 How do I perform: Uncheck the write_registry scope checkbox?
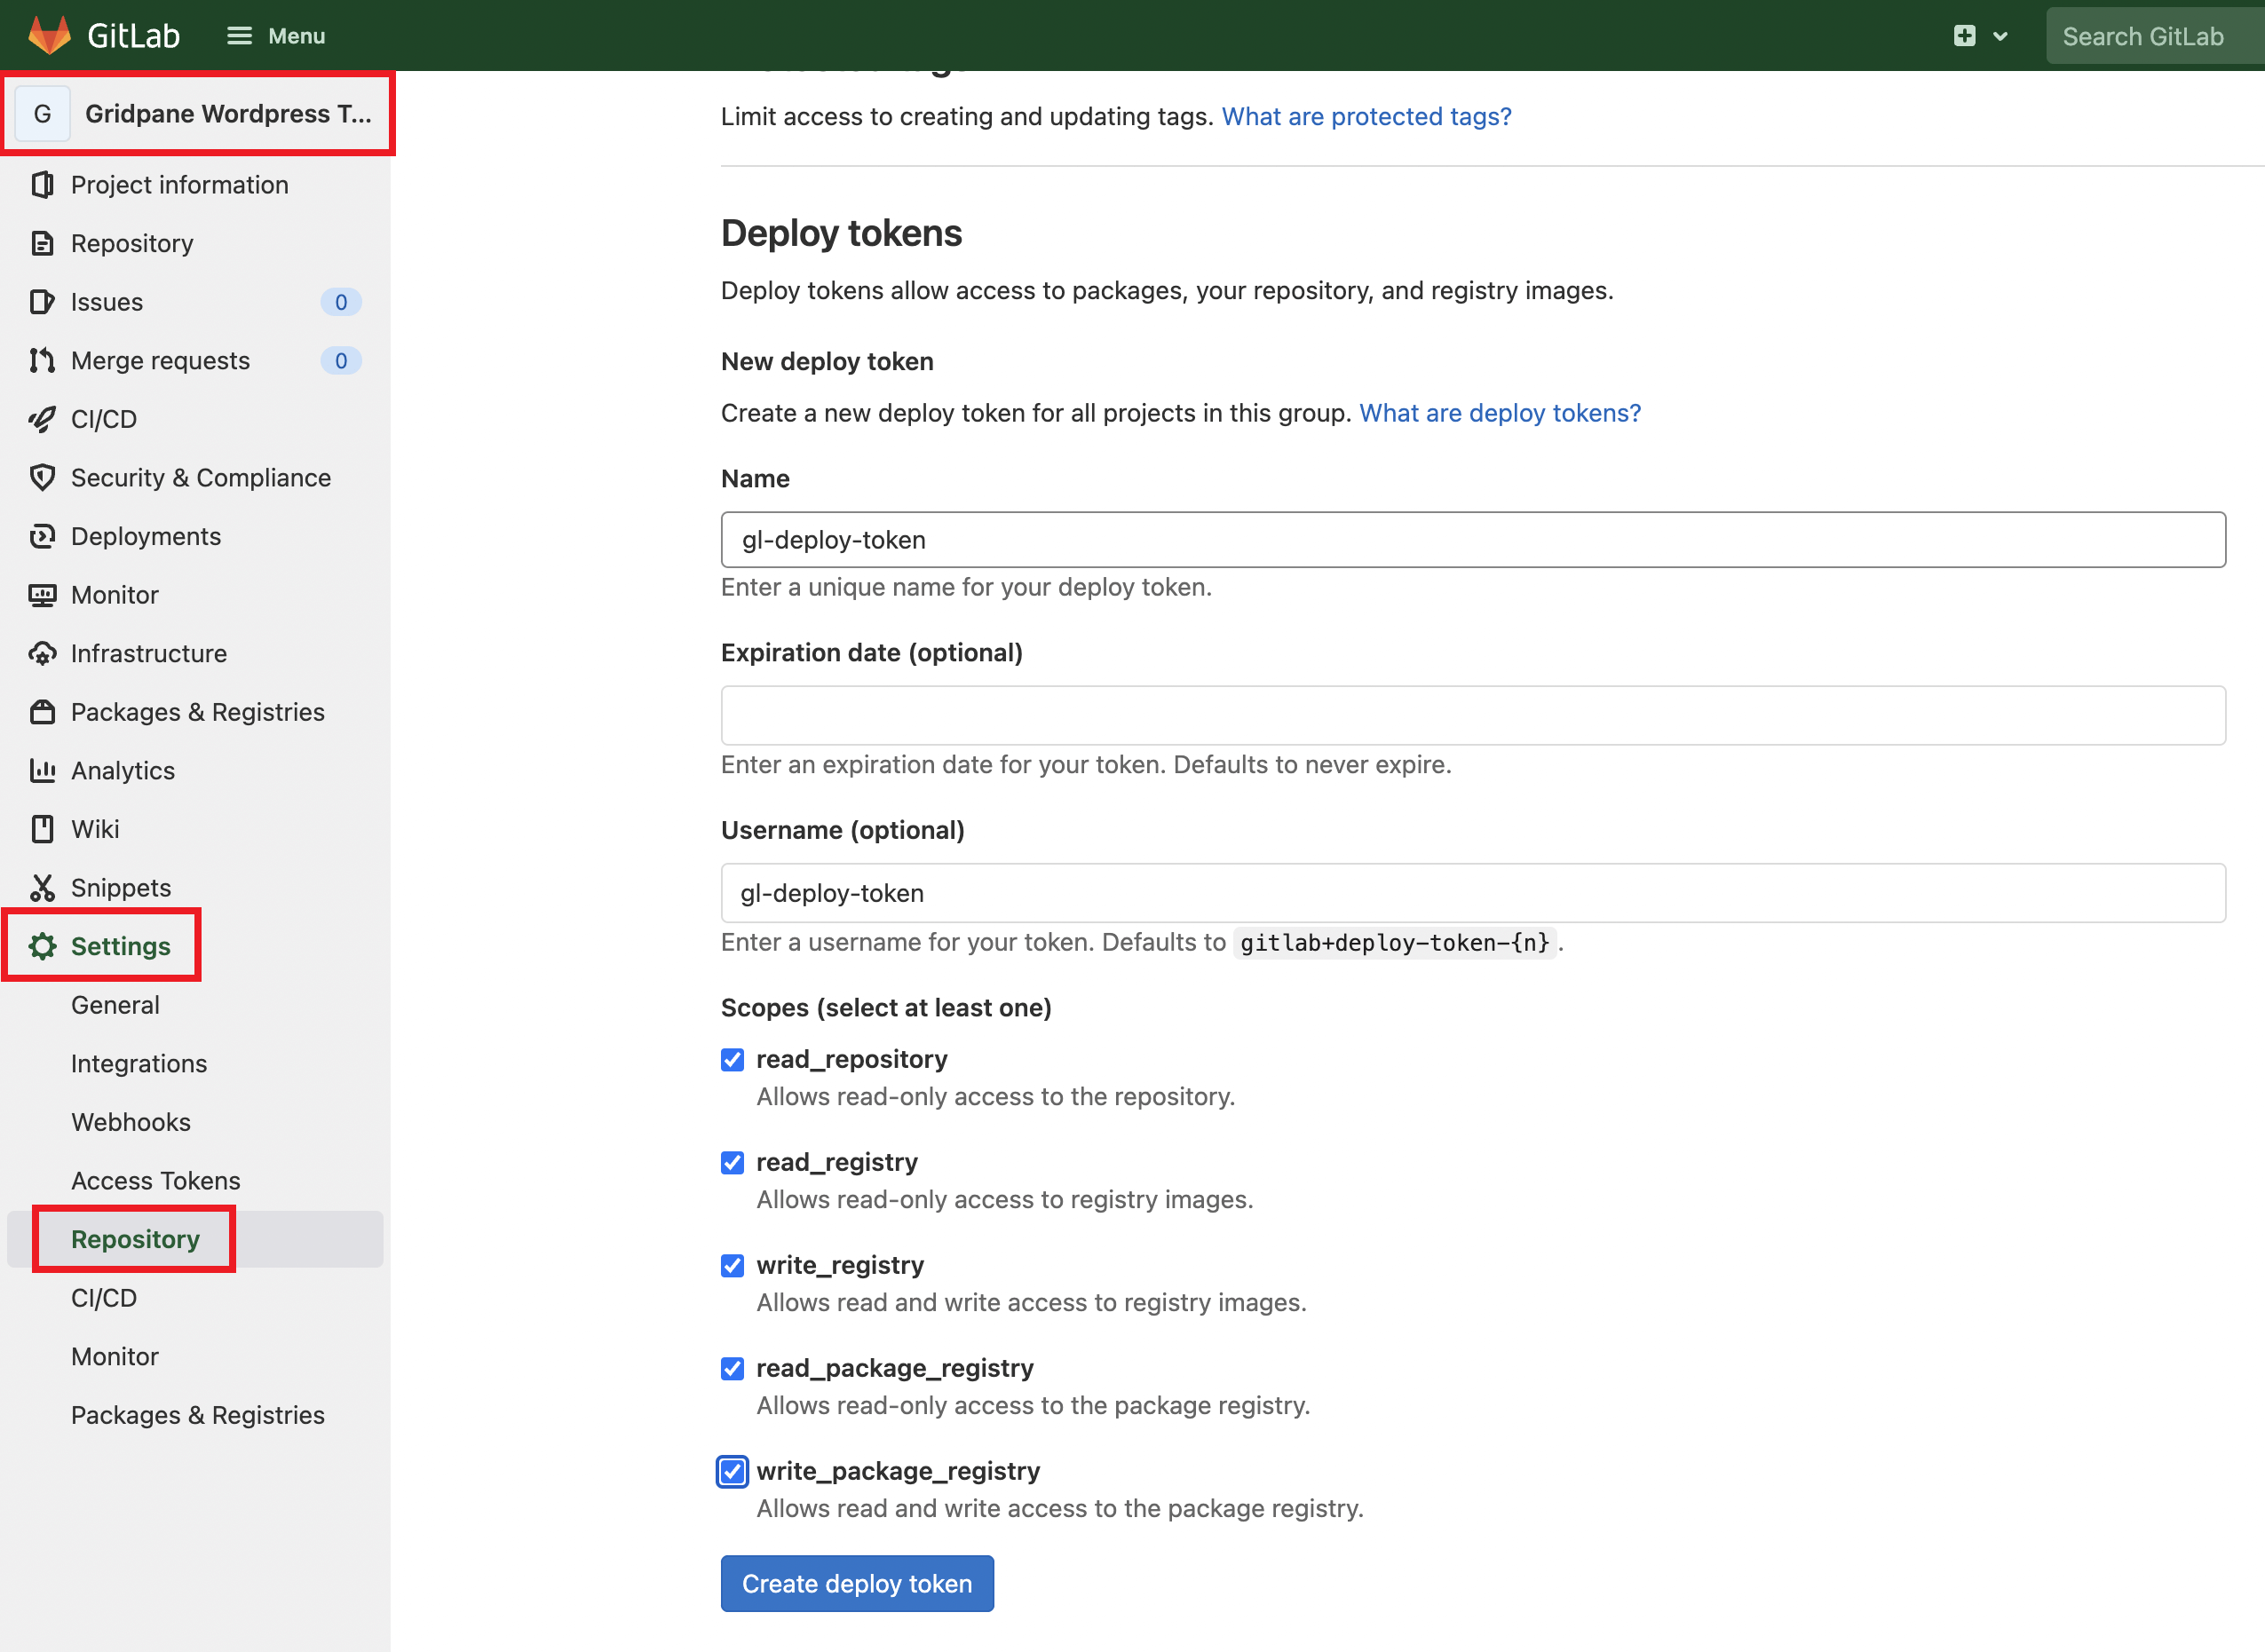pyautogui.click(x=732, y=1266)
